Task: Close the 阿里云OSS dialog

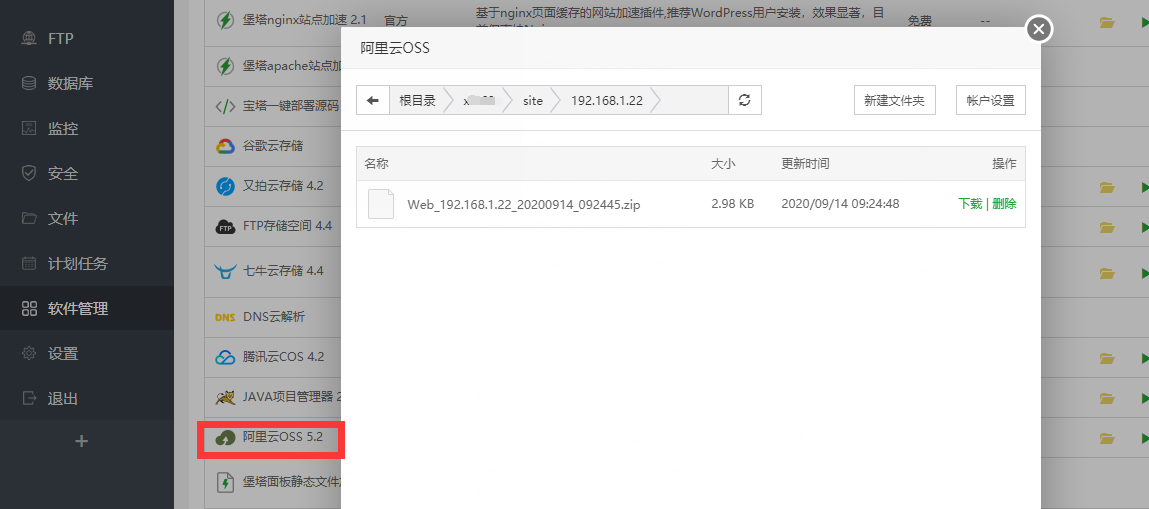Action: (x=1039, y=29)
